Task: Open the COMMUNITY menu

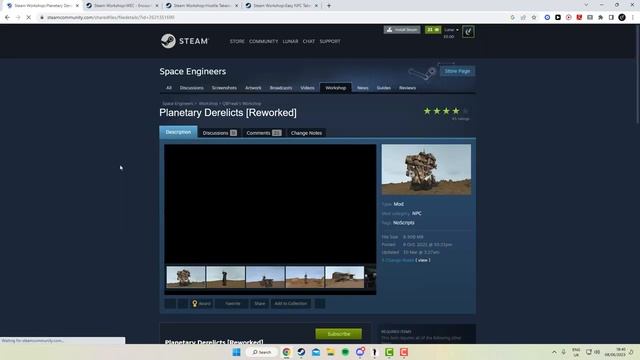Action: [263, 42]
